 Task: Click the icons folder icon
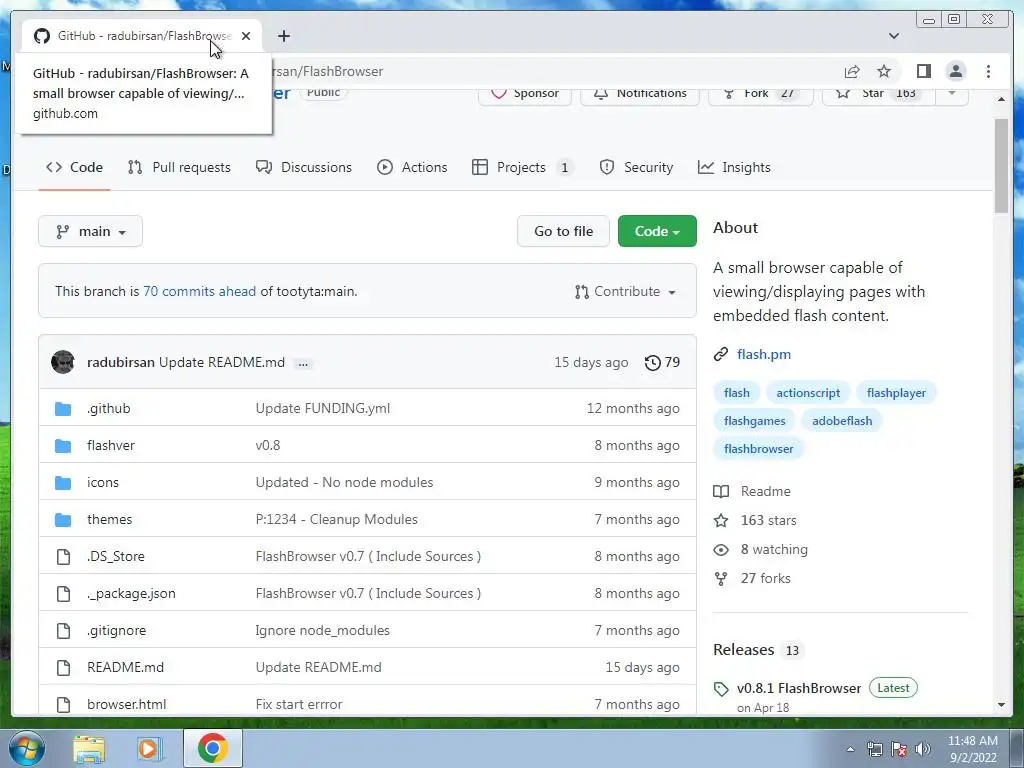click(x=63, y=483)
